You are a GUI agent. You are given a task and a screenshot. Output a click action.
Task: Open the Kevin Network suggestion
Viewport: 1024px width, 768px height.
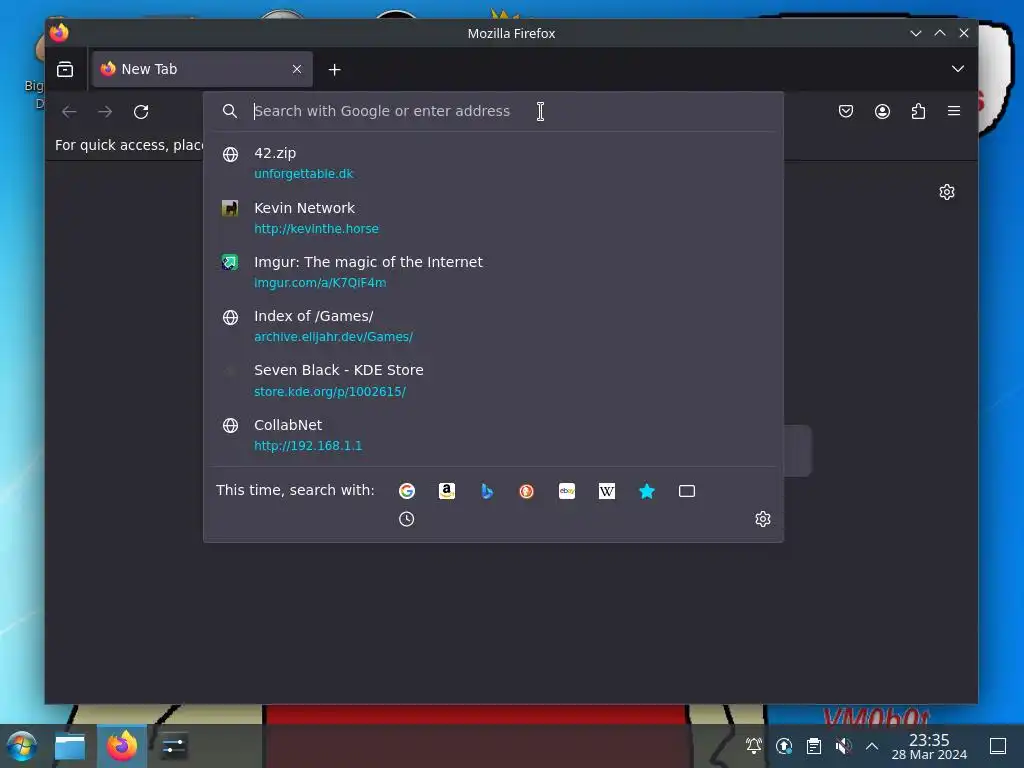pos(493,217)
